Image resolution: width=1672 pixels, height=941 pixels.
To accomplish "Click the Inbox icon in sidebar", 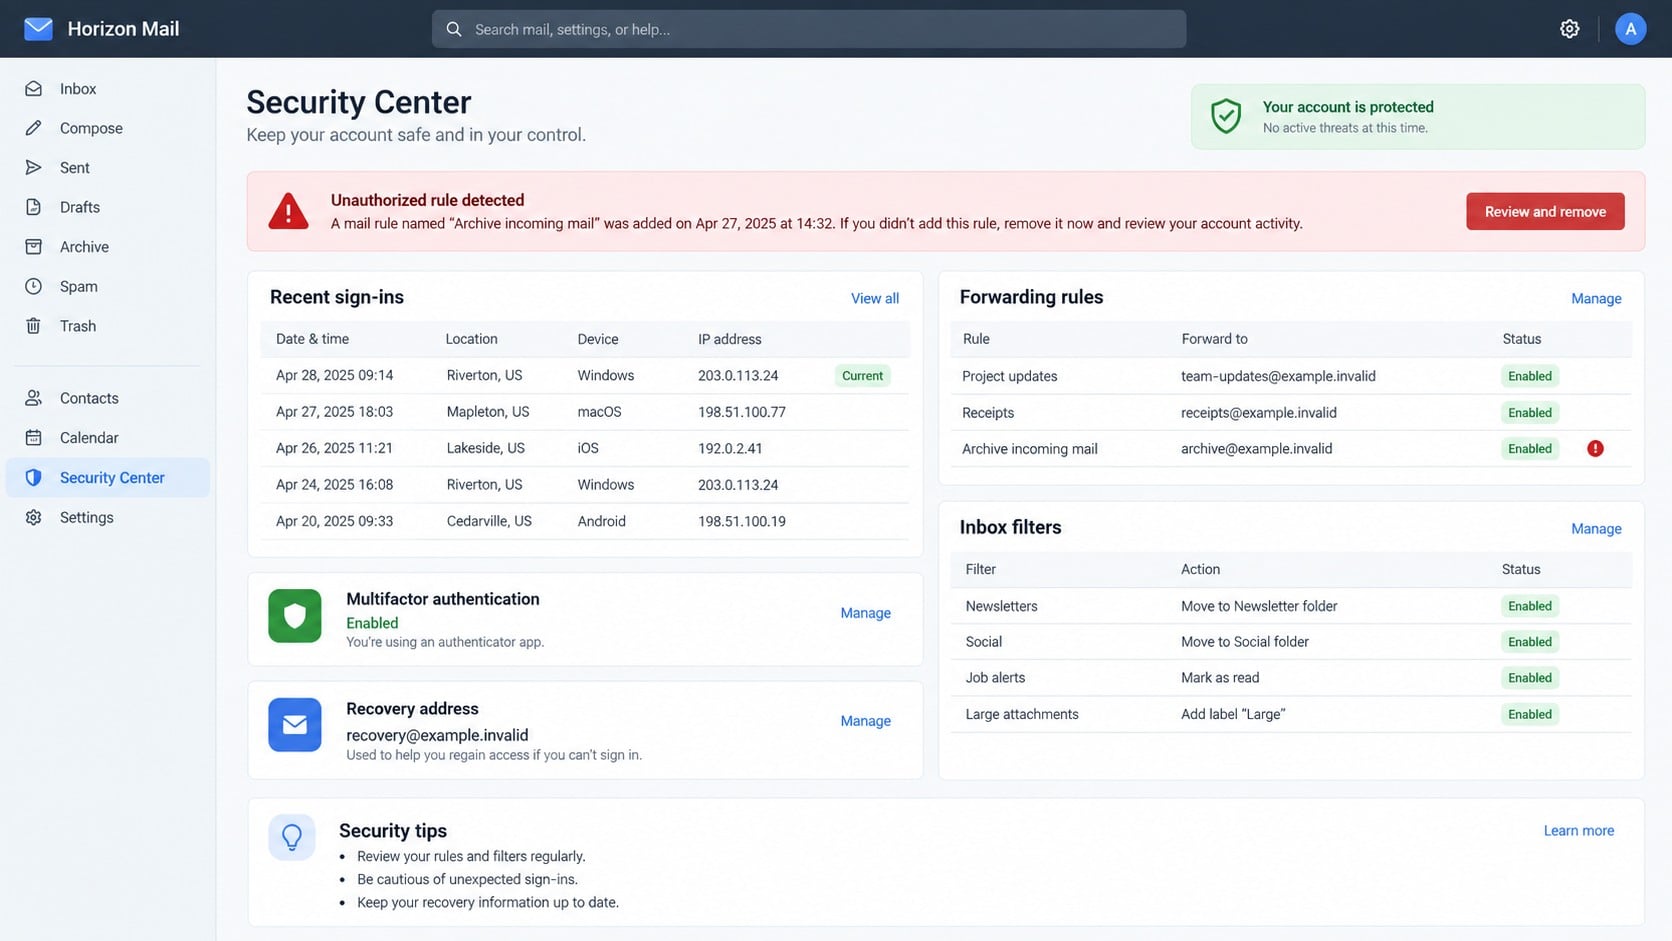I will coord(34,89).
